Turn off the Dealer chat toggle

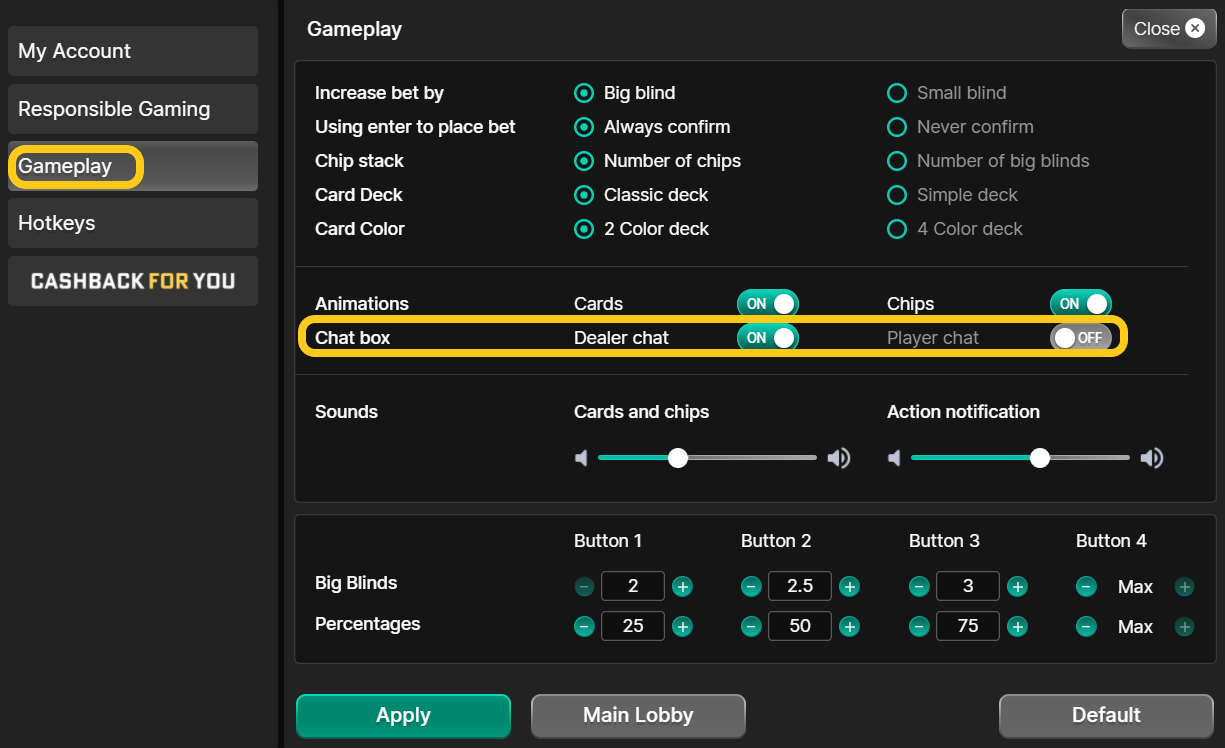pos(767,338)
